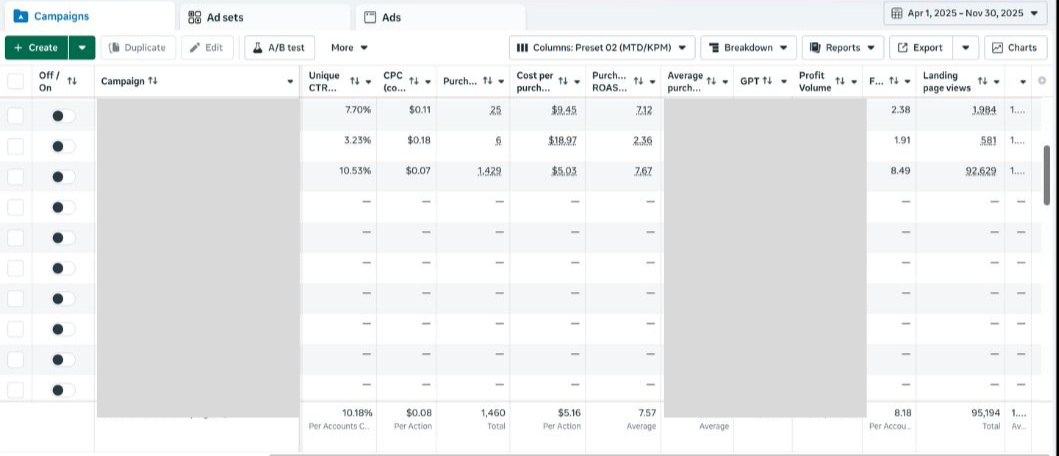1059x456 pixels.
Task: Select checkbox for the 3.23% CTR row
Action: tap(15, 147)
